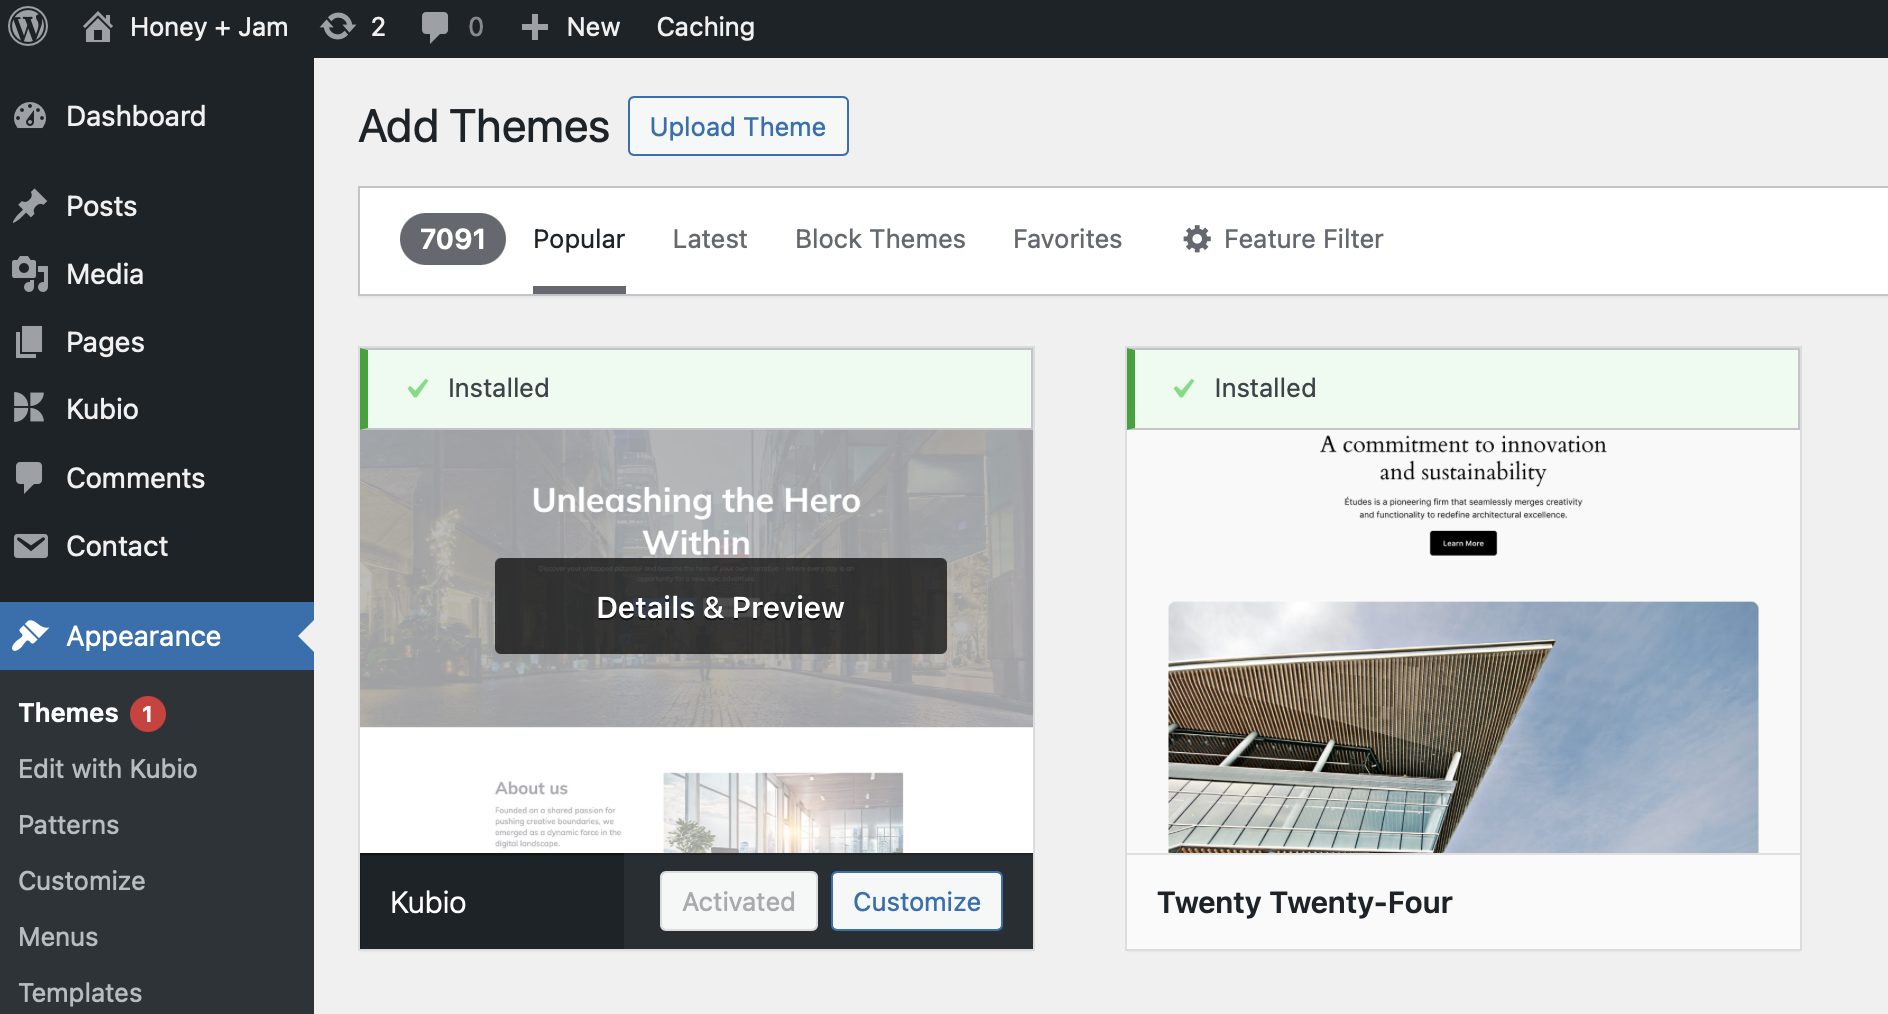Open the Menus submenu link

[58, 937]
